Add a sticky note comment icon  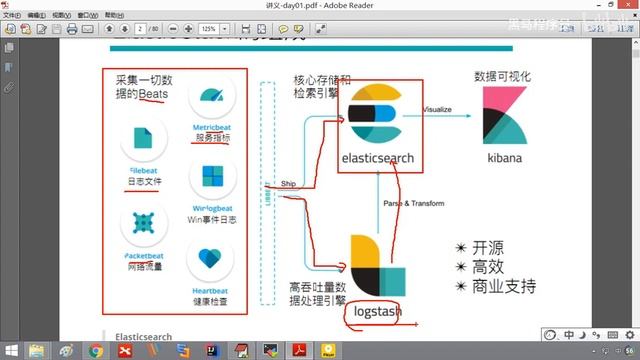[283, 29]
